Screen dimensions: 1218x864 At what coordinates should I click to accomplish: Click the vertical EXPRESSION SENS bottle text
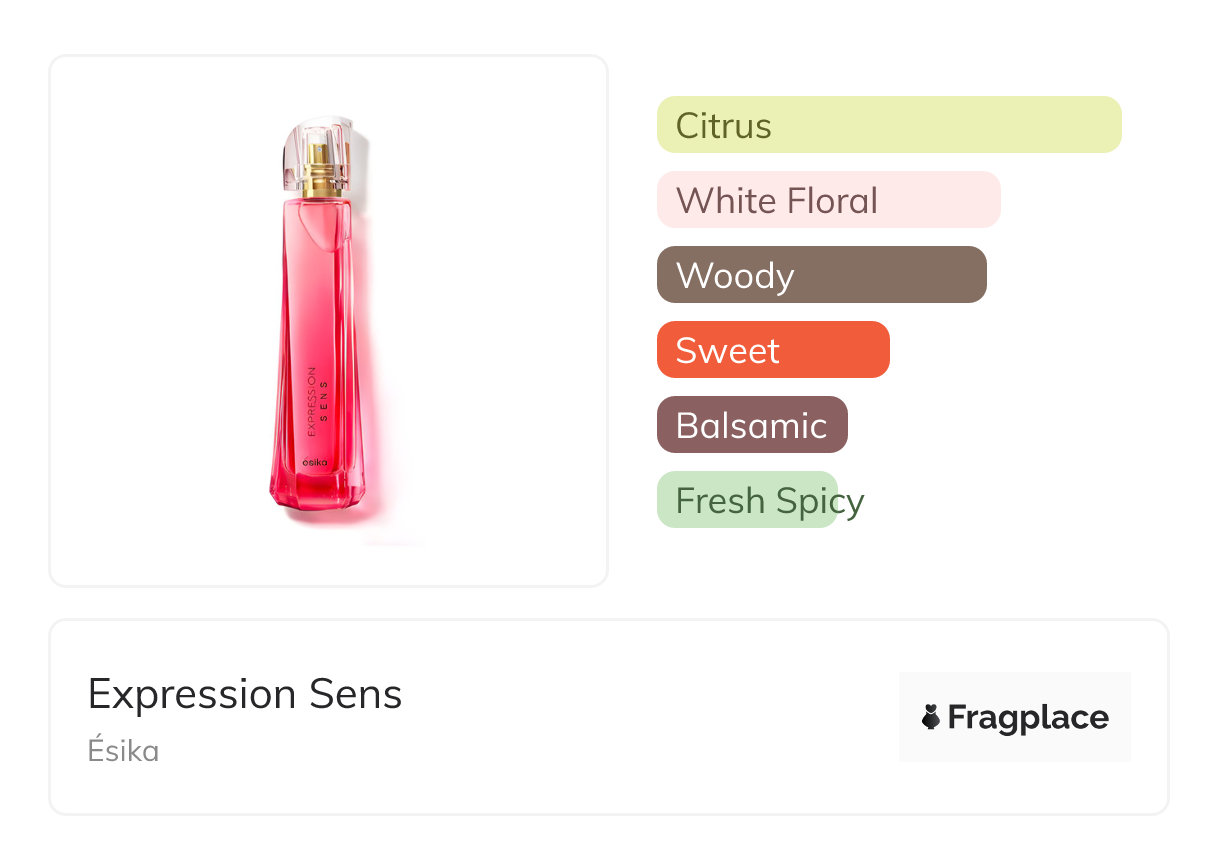click(x=317, y=402)
